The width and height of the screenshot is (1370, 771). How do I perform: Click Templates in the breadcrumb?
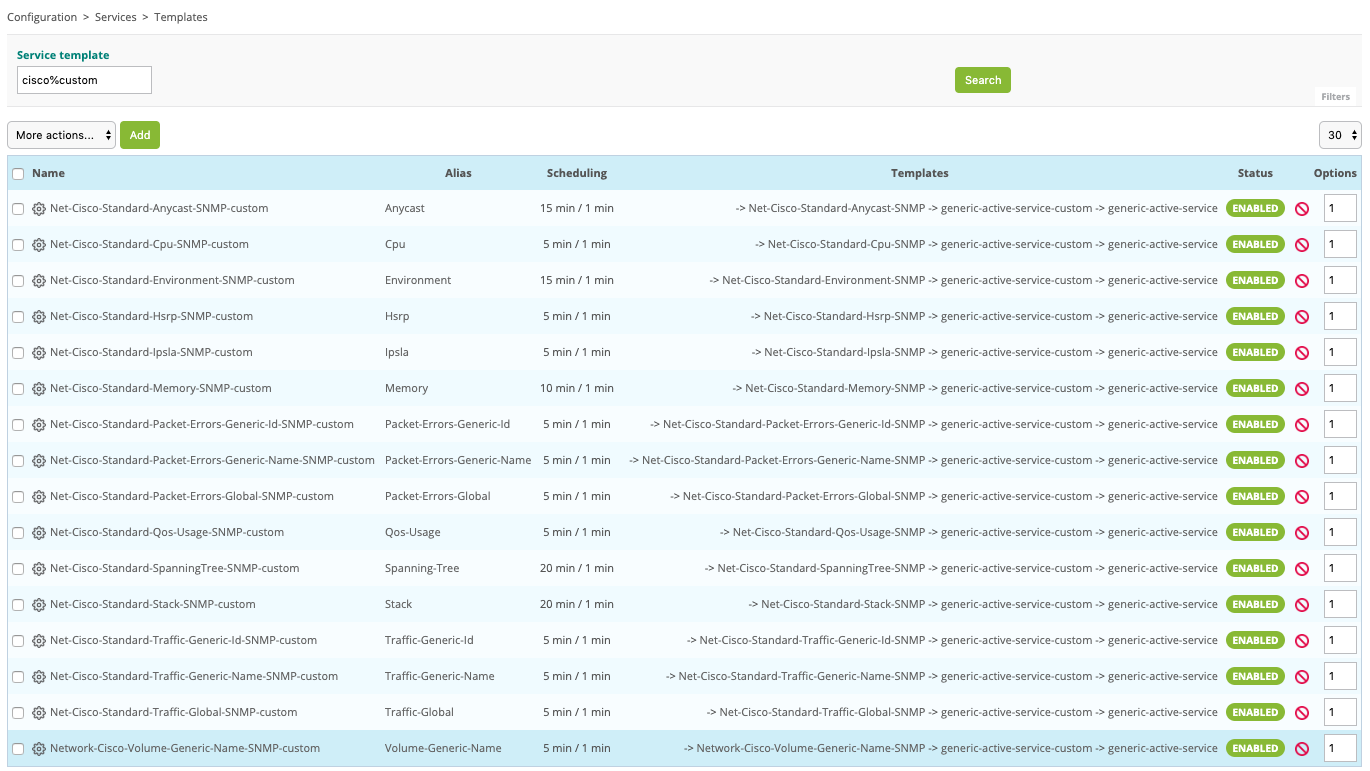pyautogui.click(x=181, y=17)
